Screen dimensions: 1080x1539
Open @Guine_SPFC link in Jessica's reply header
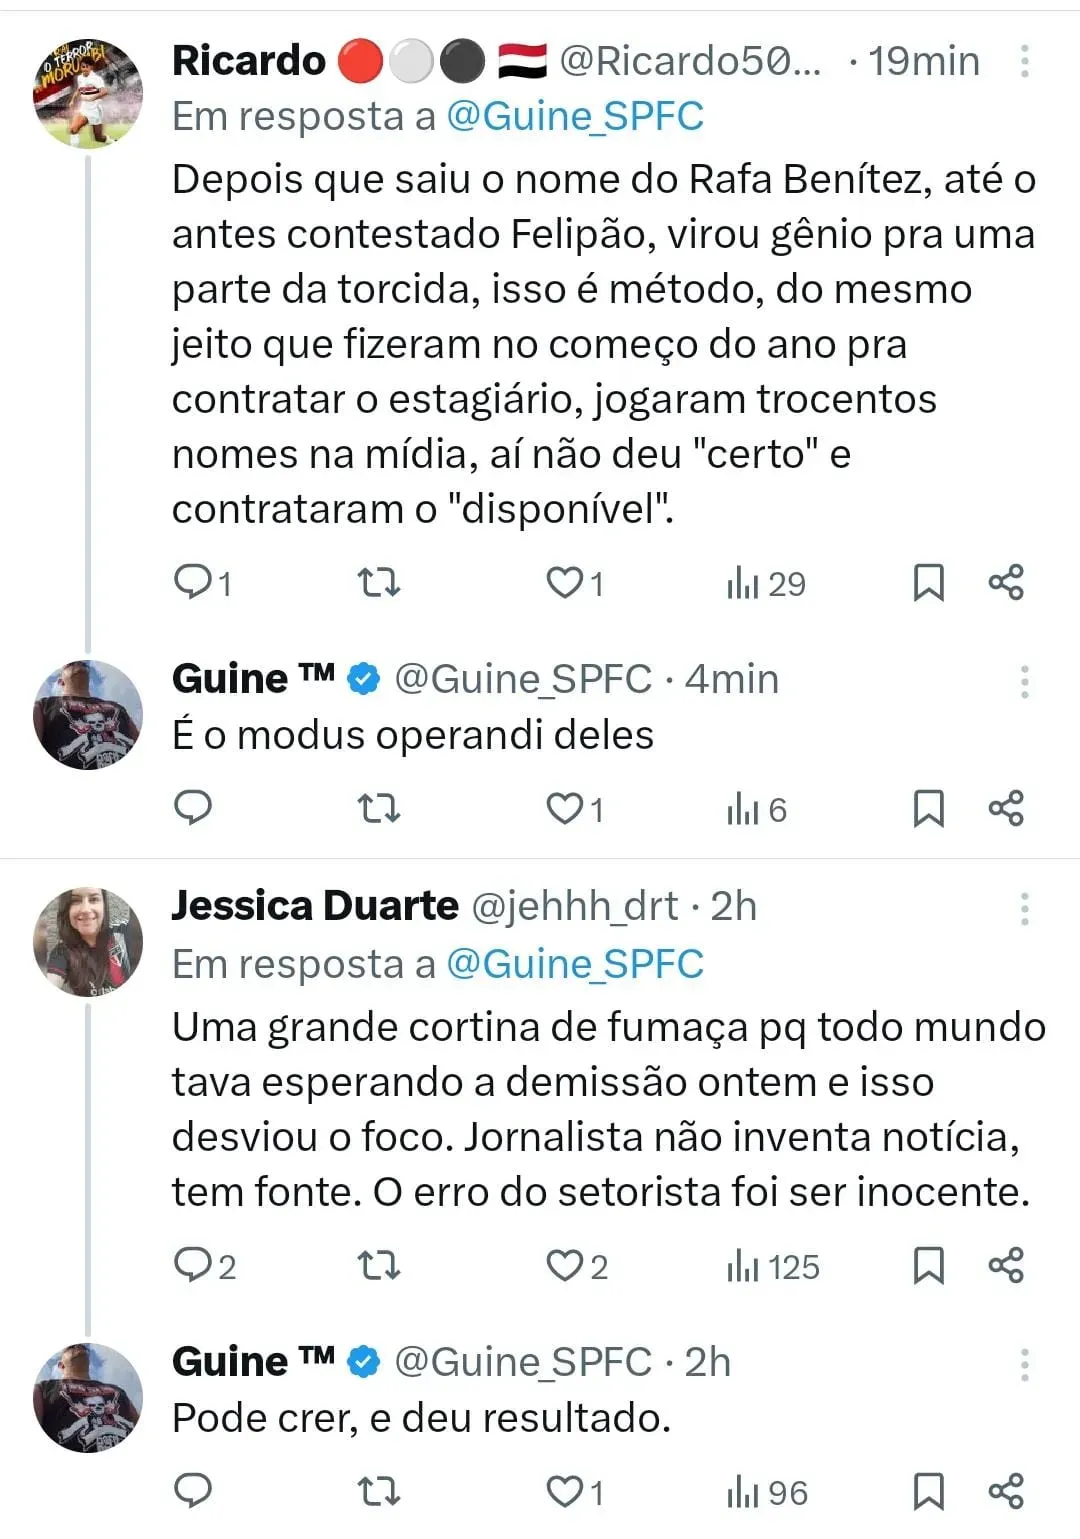pyautogui.click(x=575, y=964)
